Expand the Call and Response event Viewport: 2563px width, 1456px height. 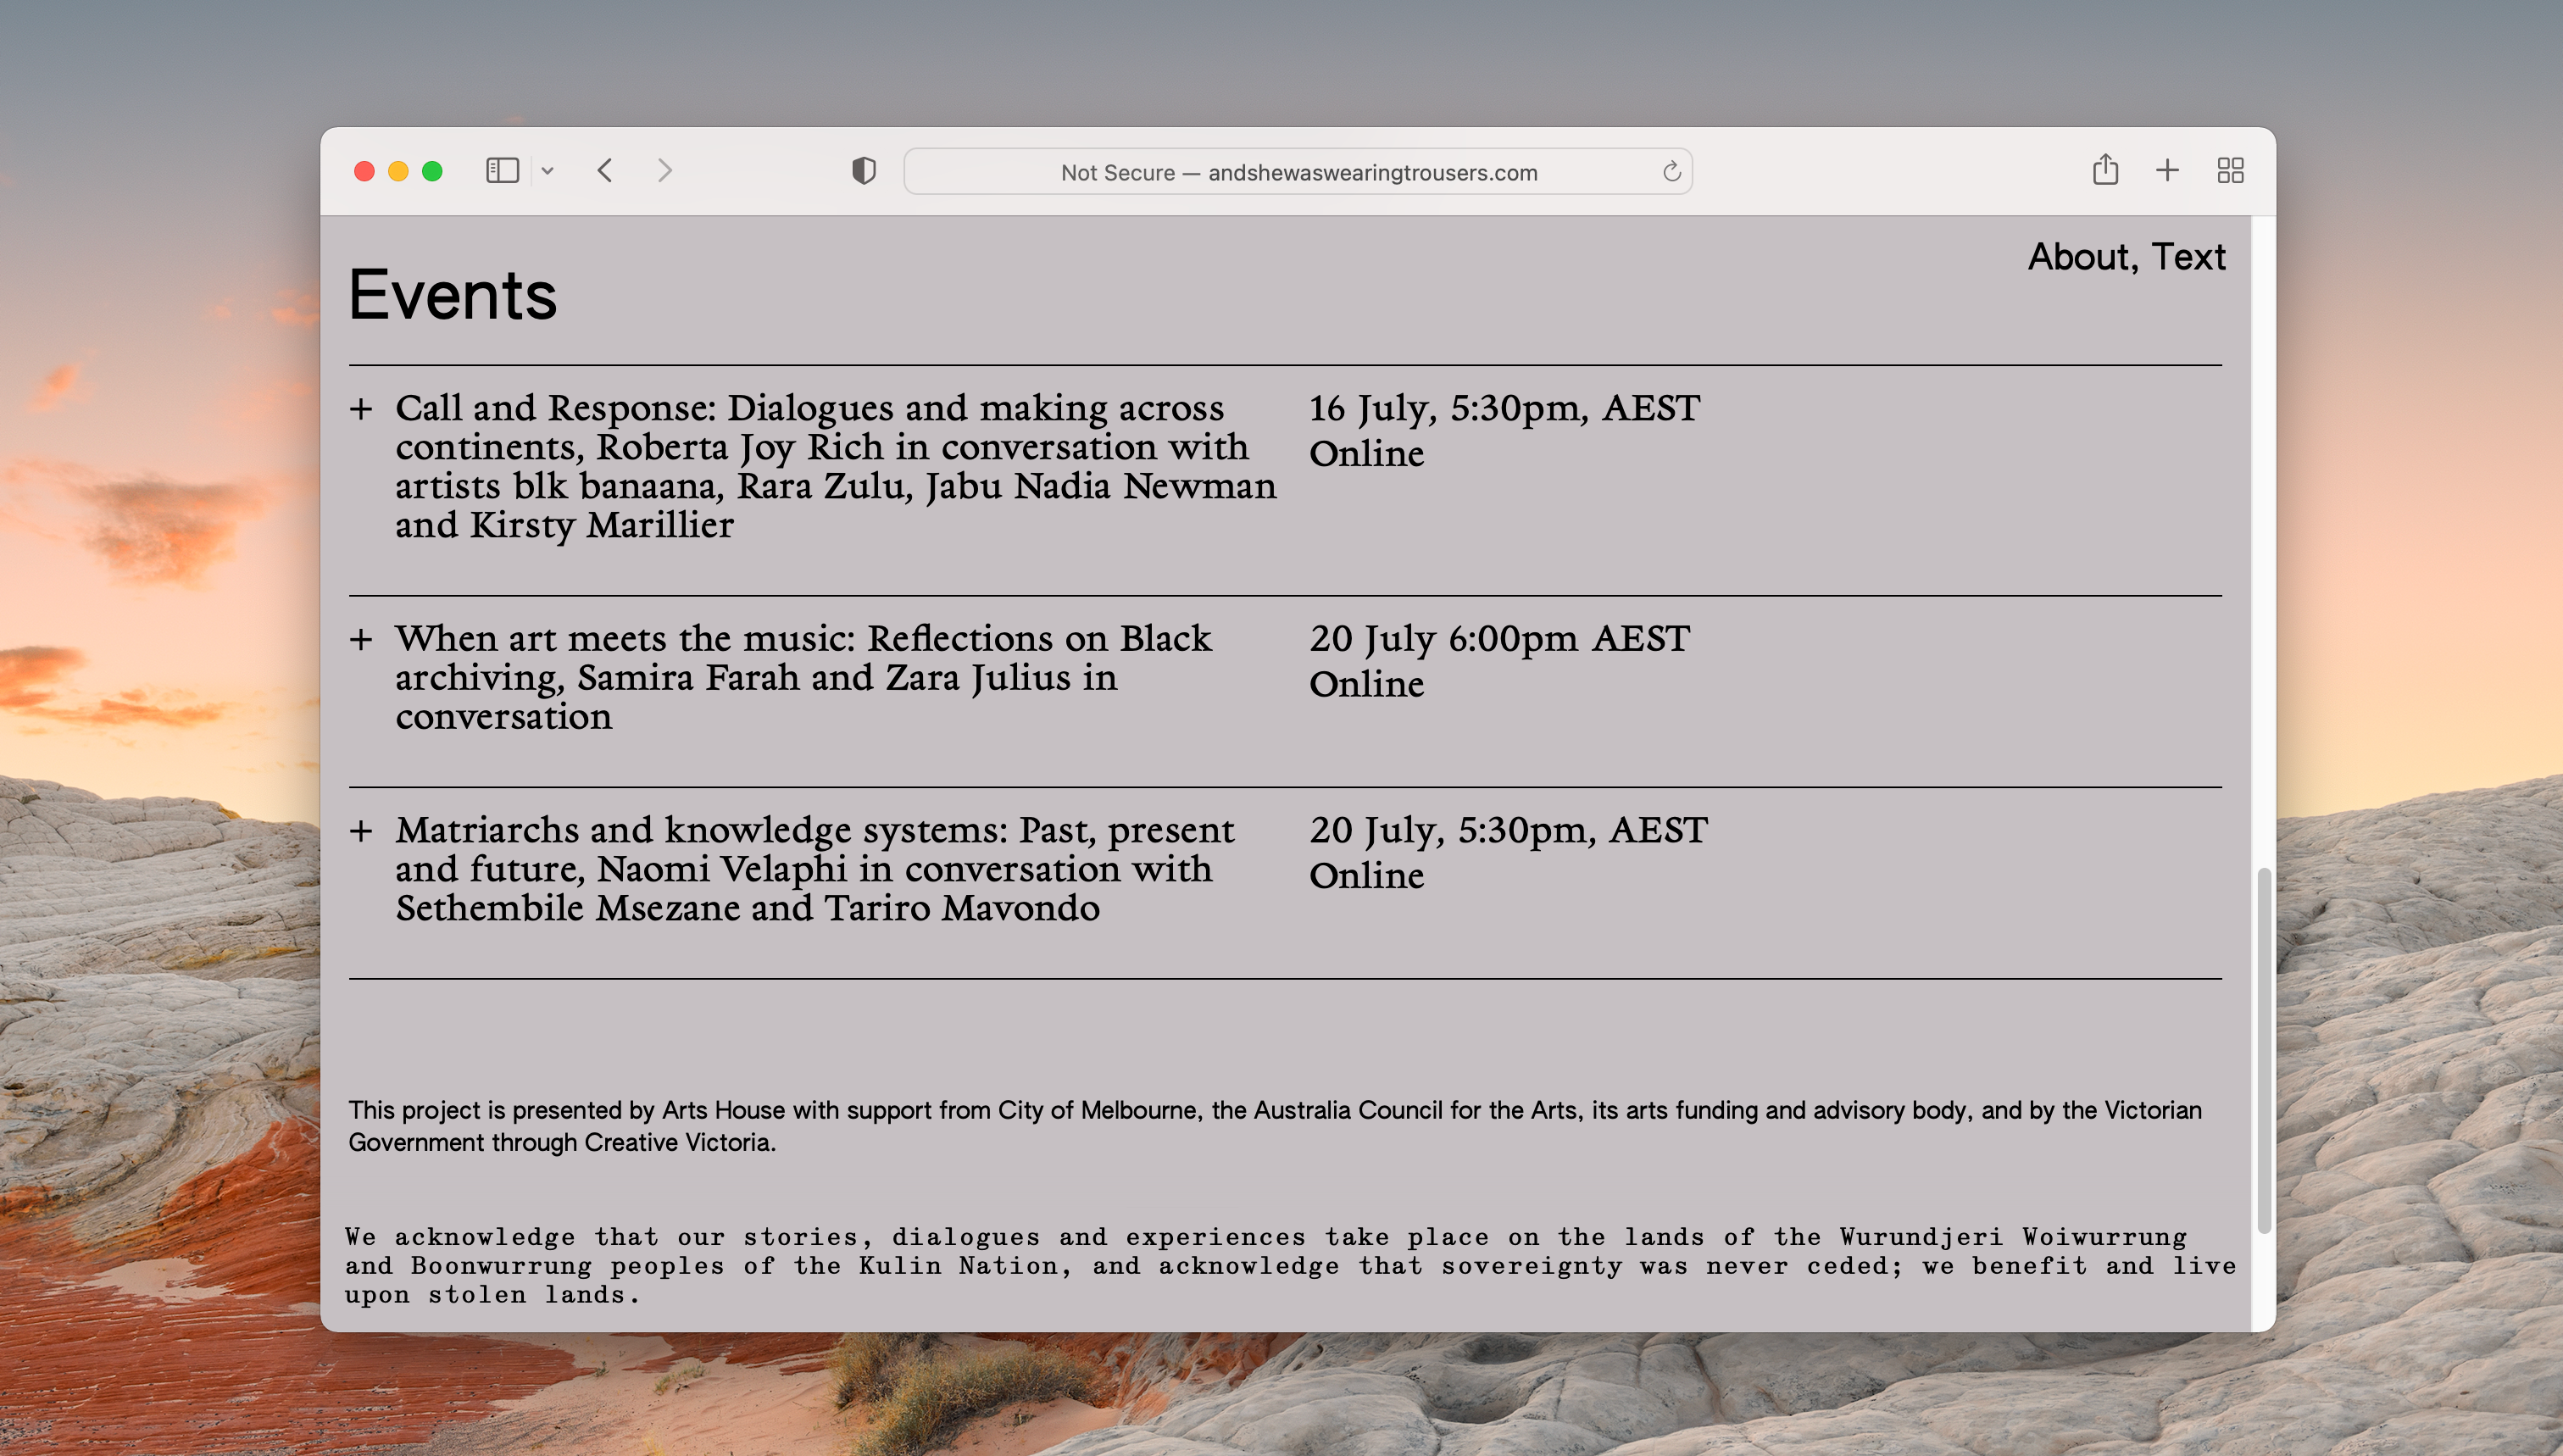pyautogui.click(x=361, y=409)
